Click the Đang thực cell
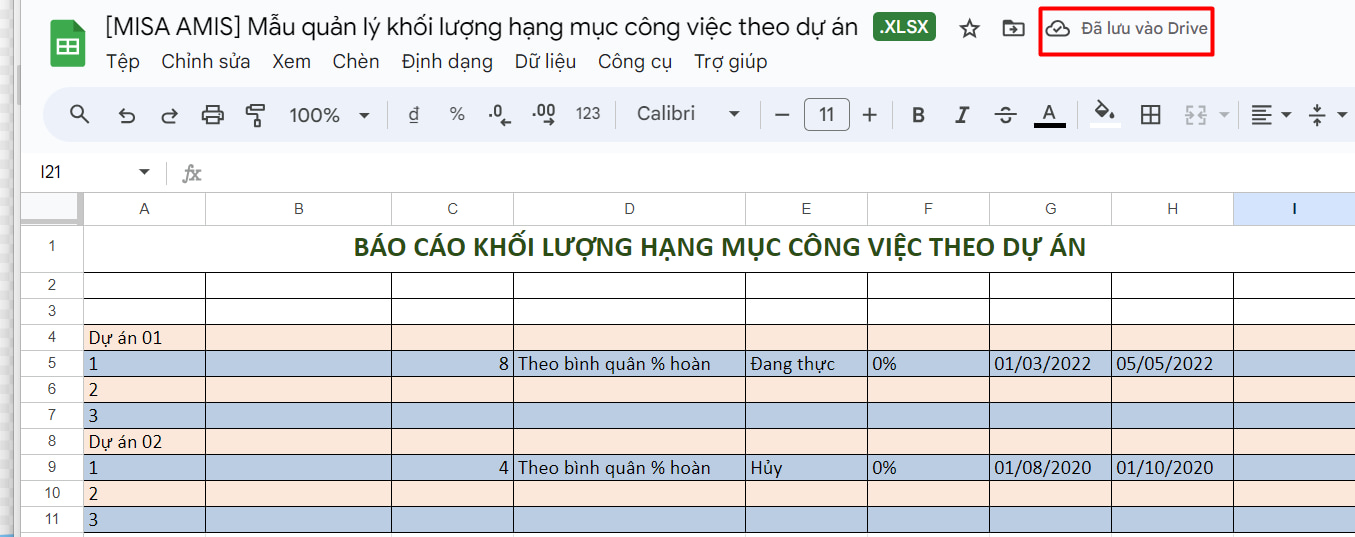The height and width of the screenshot is (537, 1355). pos(806,363)
